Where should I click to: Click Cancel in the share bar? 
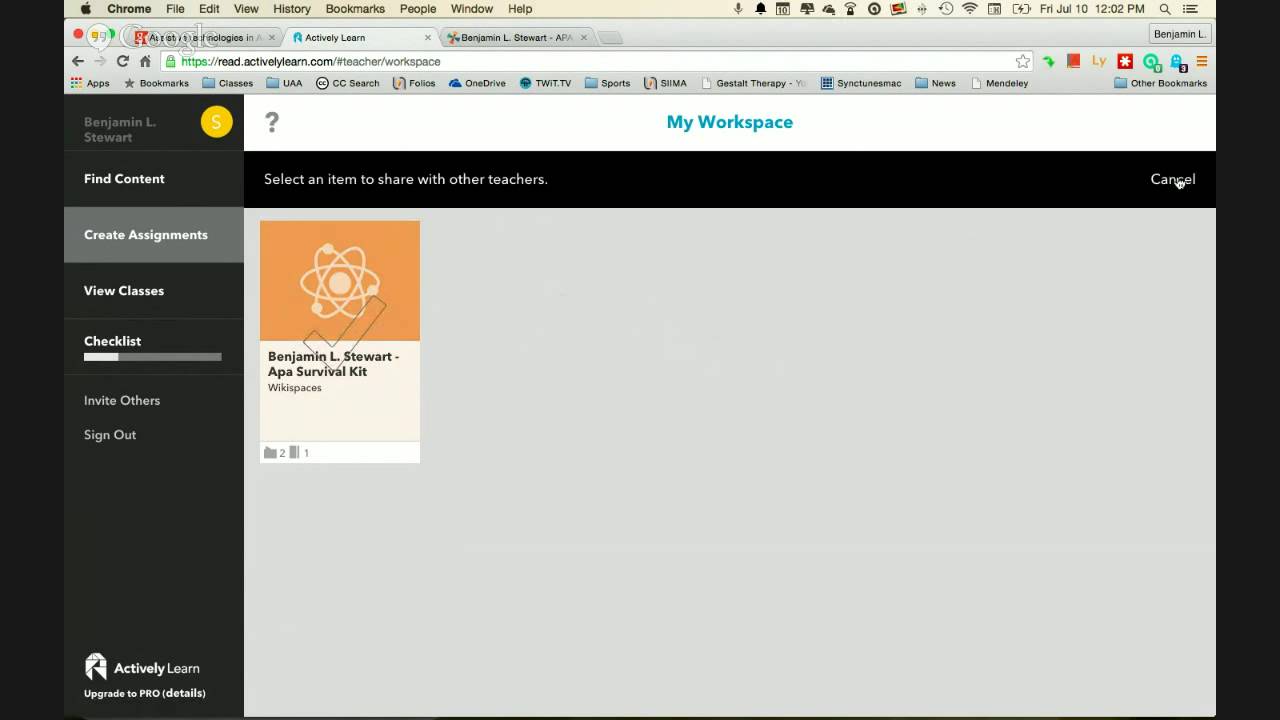tap(1172, 179)
